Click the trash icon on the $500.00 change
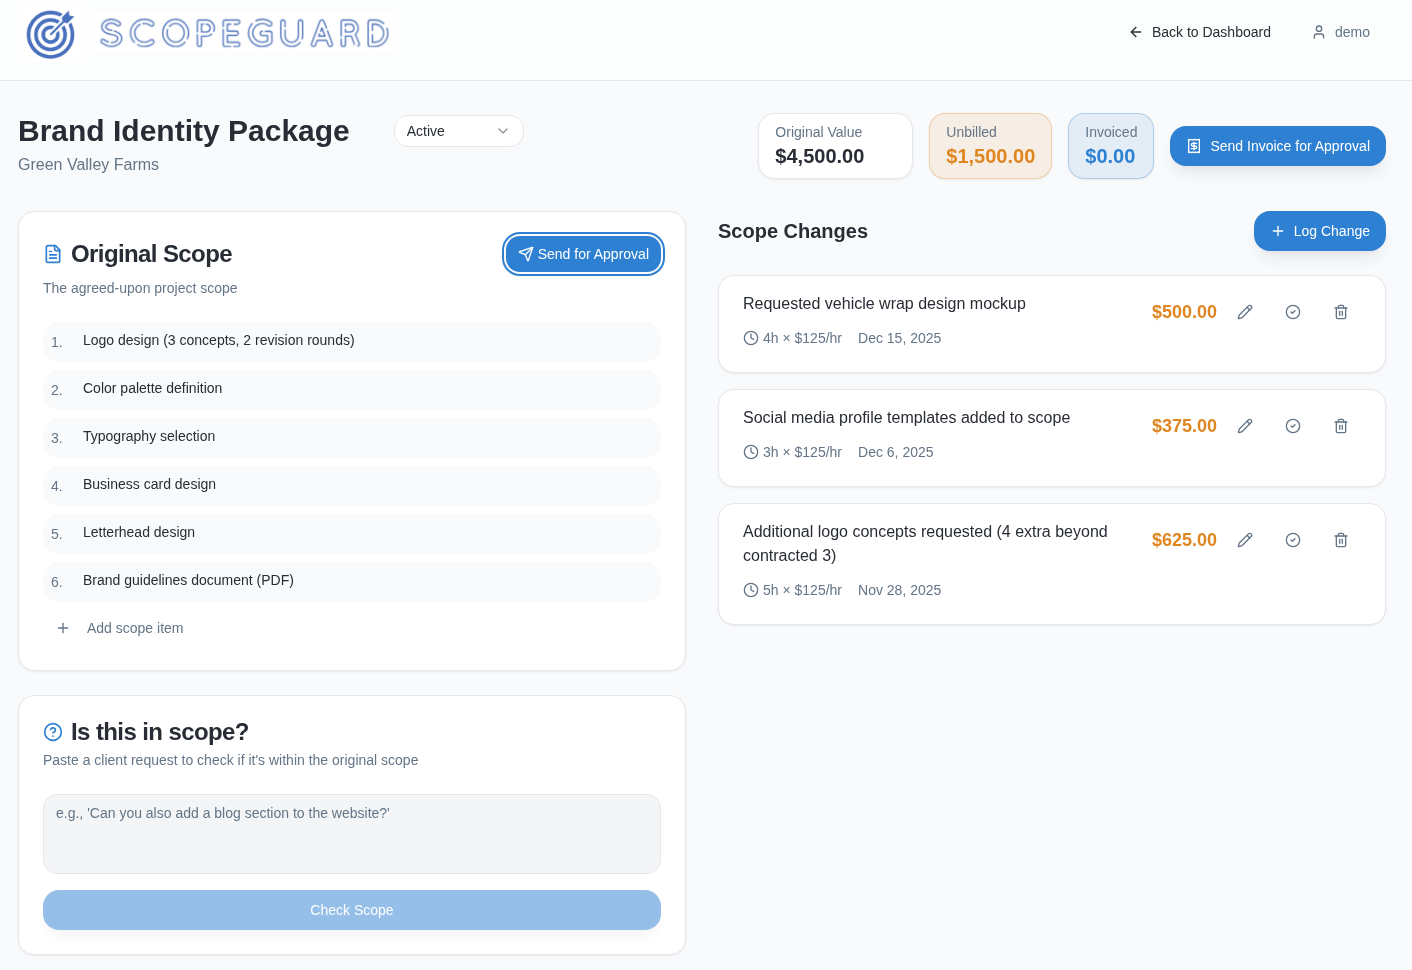The image size is (1412, 970). (x=1341, y=312)
